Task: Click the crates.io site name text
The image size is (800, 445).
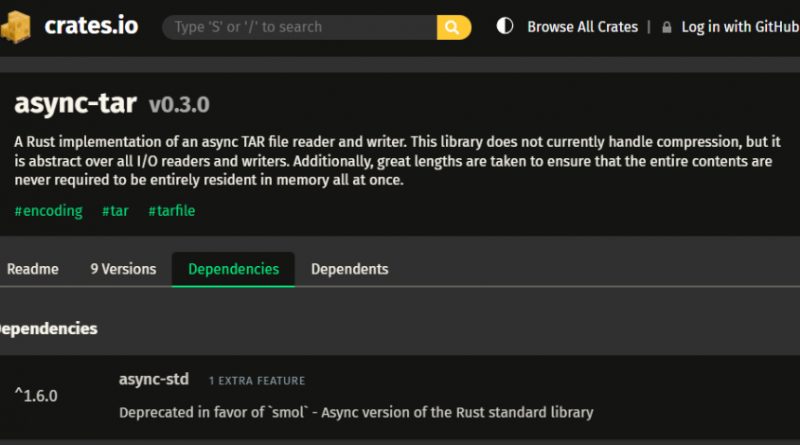Action: coord(92,27)
